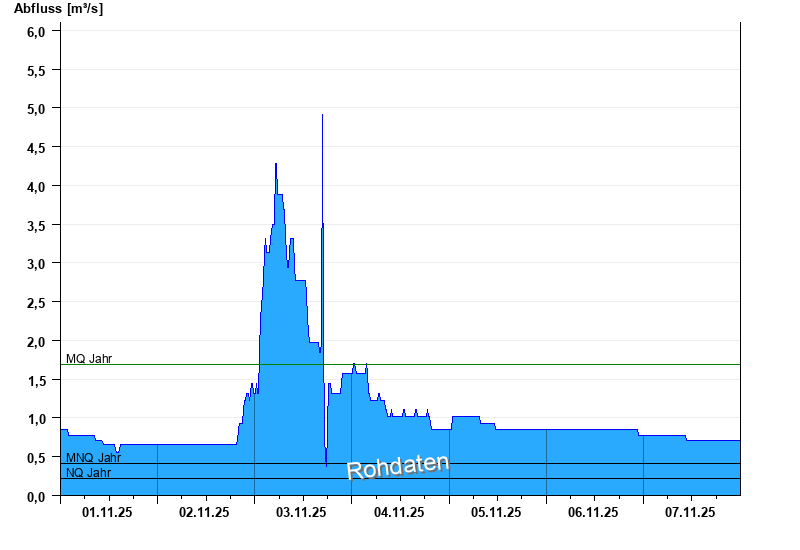This screenshot has width=800, height=550.
Task: Click the 'MNQ Jahr' line label
Action: tap(93, 458)
